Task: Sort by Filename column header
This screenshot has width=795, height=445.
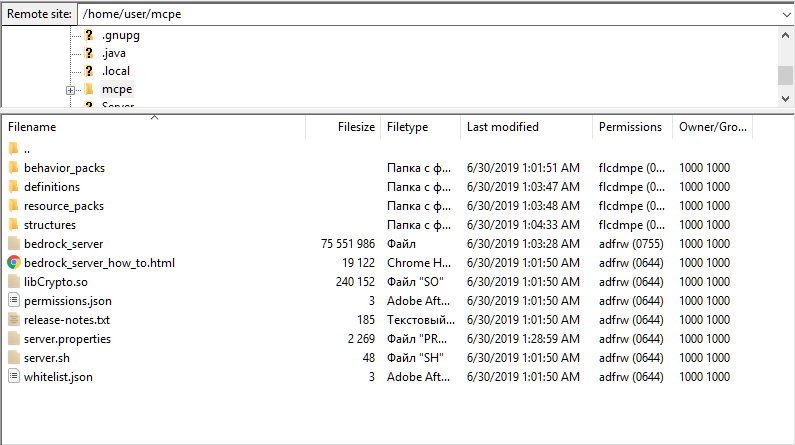Action: (x=154, y=127)
